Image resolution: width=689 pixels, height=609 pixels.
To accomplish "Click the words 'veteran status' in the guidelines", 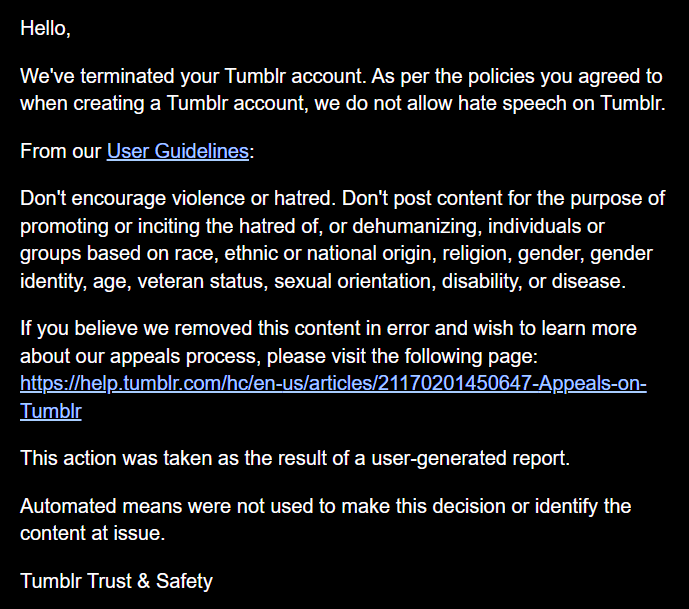I will [203, 281].
